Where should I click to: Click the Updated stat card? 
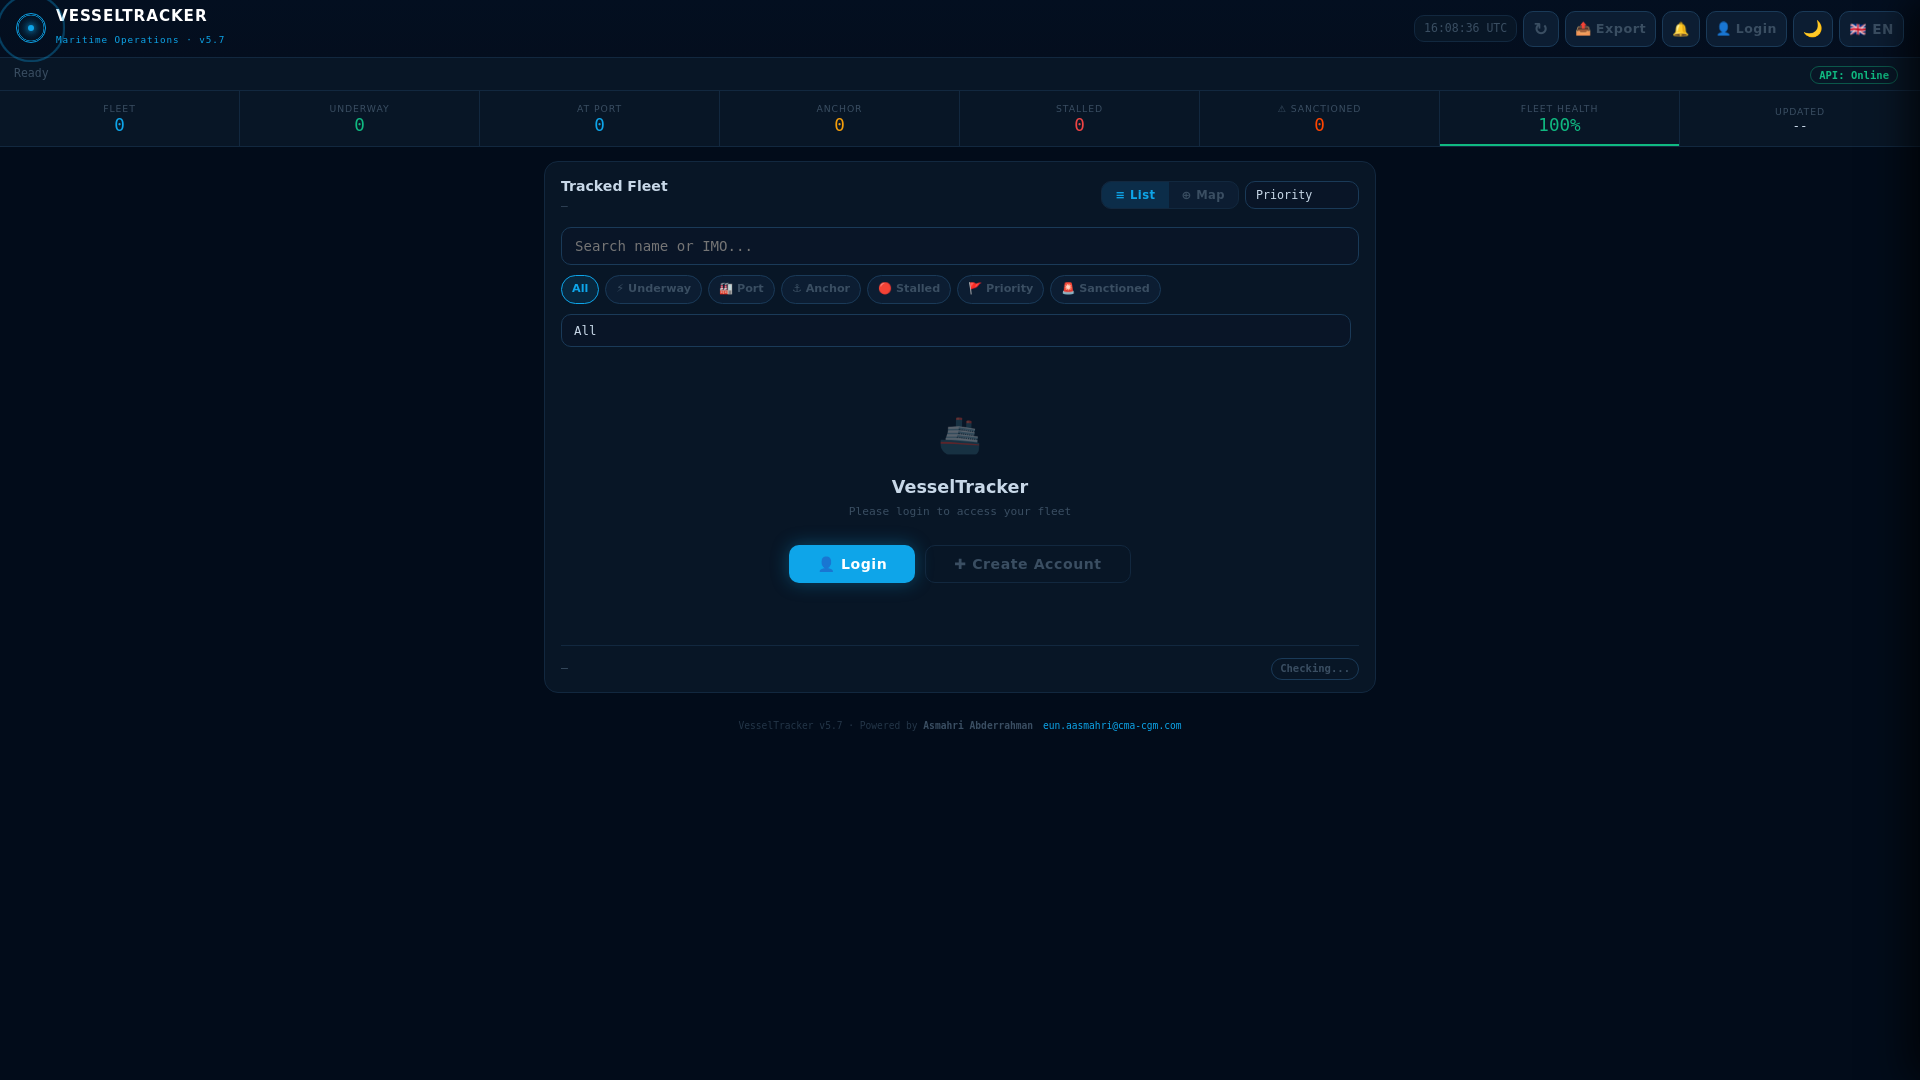(1799, 119)
